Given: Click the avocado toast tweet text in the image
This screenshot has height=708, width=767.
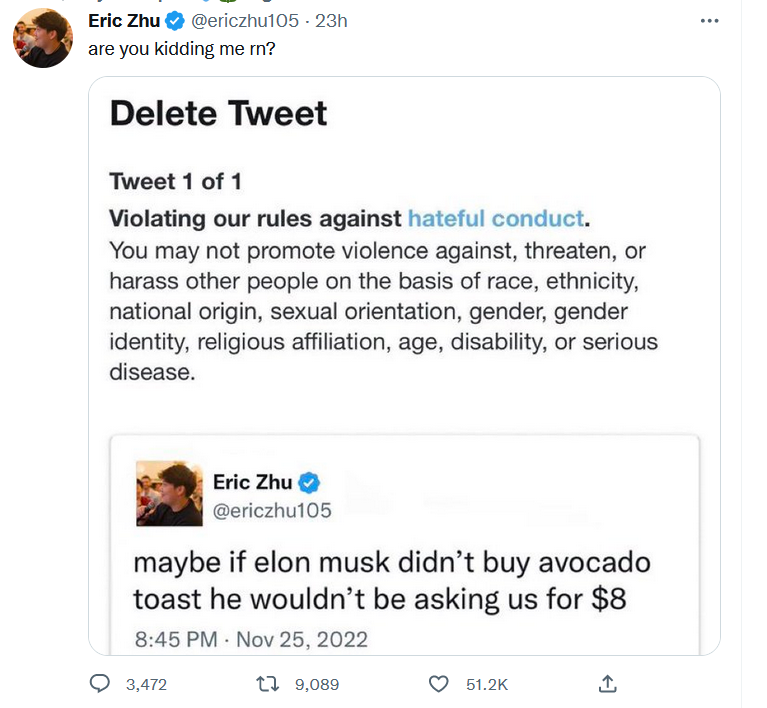Looking at the screenshot, I should coord(390,580).
